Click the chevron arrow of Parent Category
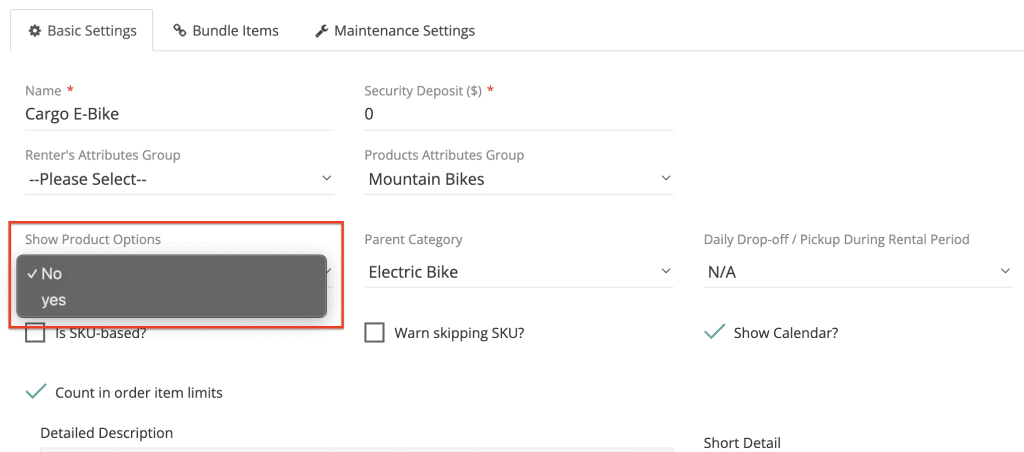 click(x=665, y=271)
